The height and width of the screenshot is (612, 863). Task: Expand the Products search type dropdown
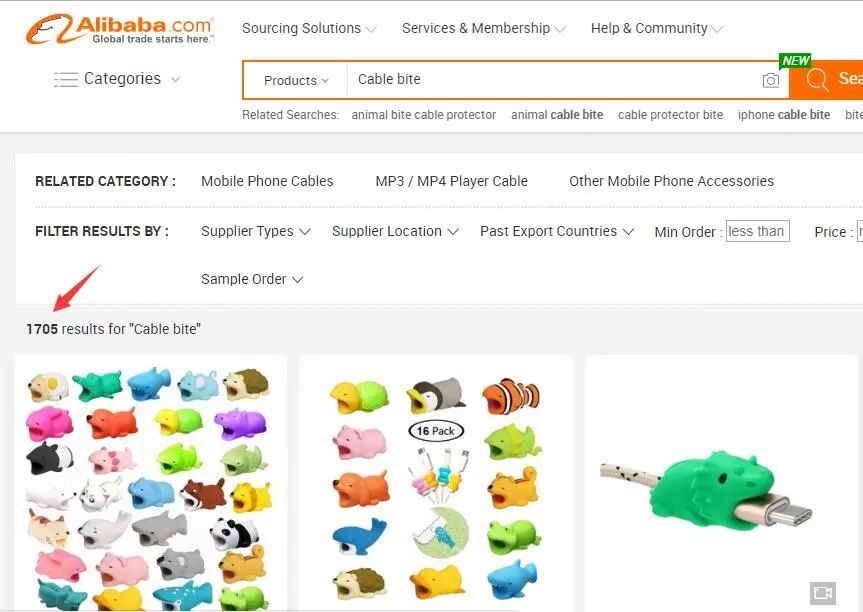click(x=296, y=80)
